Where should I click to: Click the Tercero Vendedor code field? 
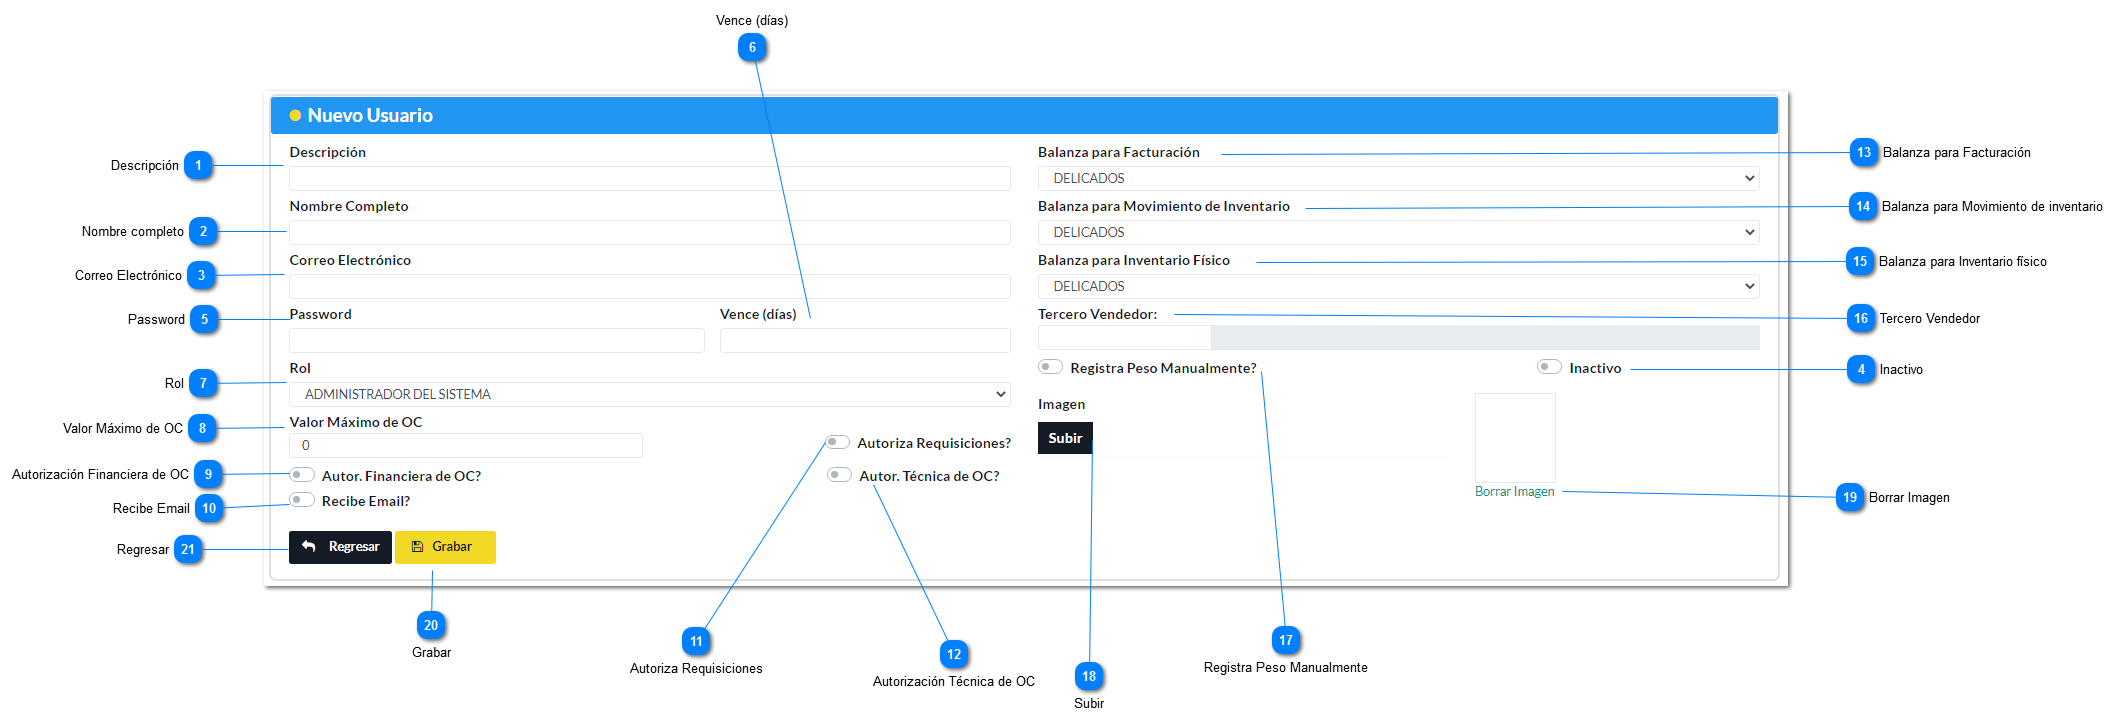(1124, 337)
